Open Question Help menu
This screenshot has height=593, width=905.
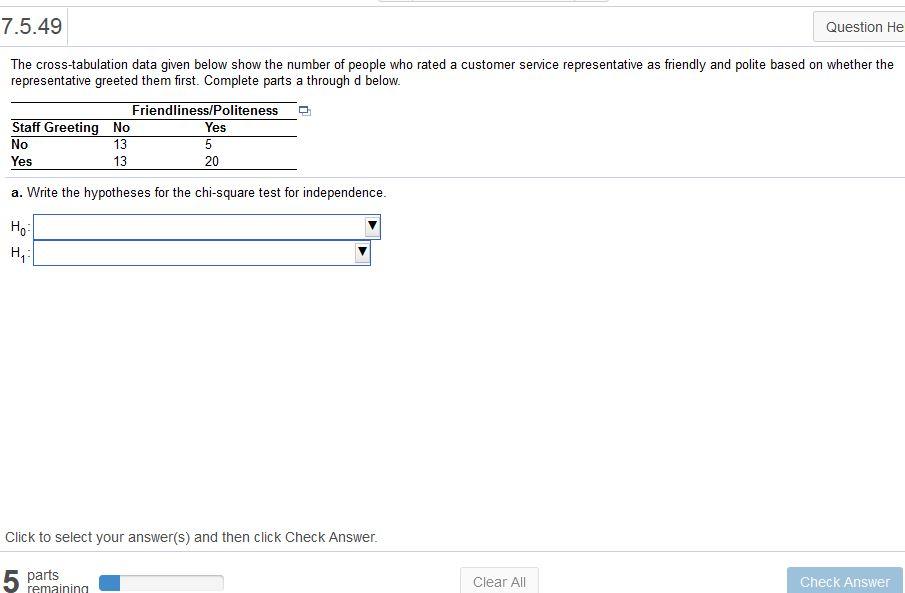(862, 26)
